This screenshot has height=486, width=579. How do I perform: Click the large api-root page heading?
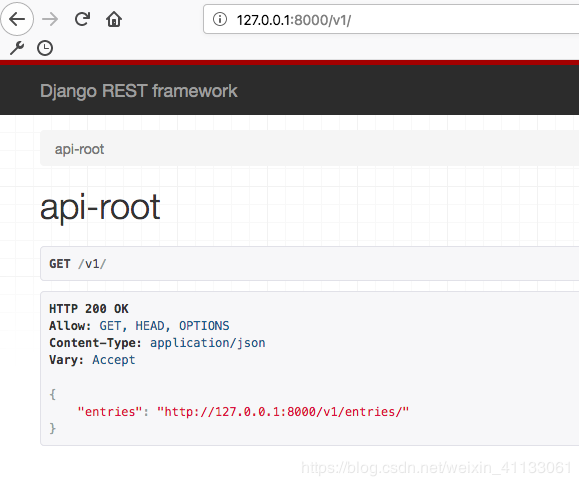pyautogui.click(x=100, y=208)
